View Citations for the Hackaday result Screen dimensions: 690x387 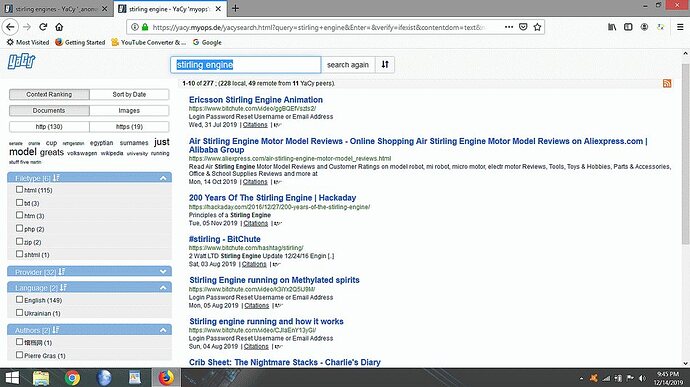click(256, 223)
